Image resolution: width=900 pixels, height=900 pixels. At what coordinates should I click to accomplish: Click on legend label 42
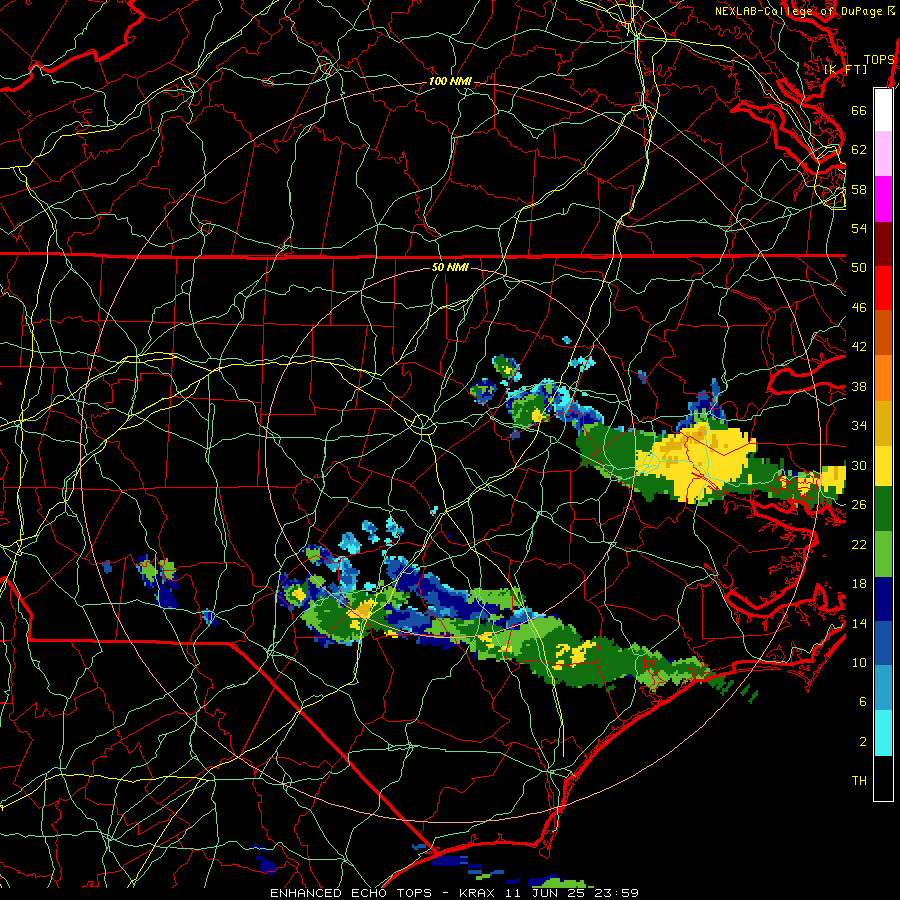(x=859, y=347)
